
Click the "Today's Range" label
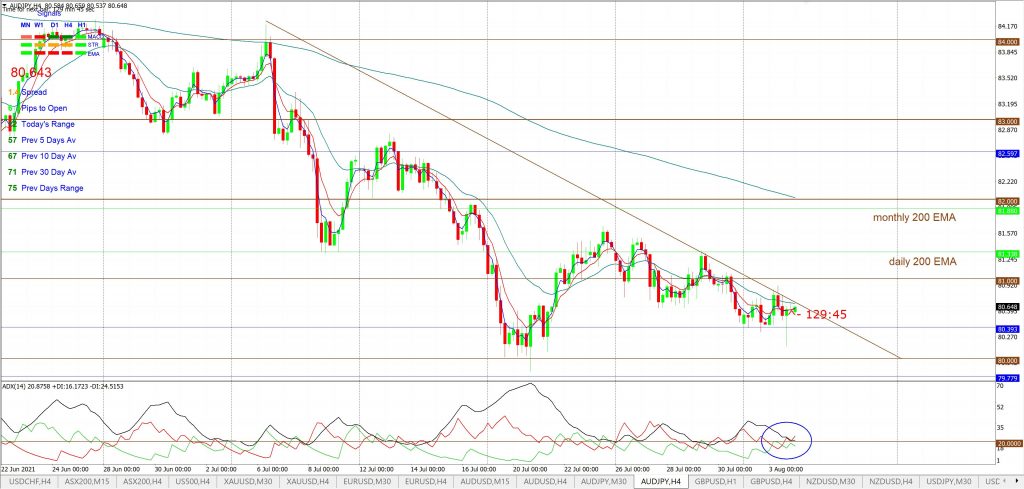48,124
